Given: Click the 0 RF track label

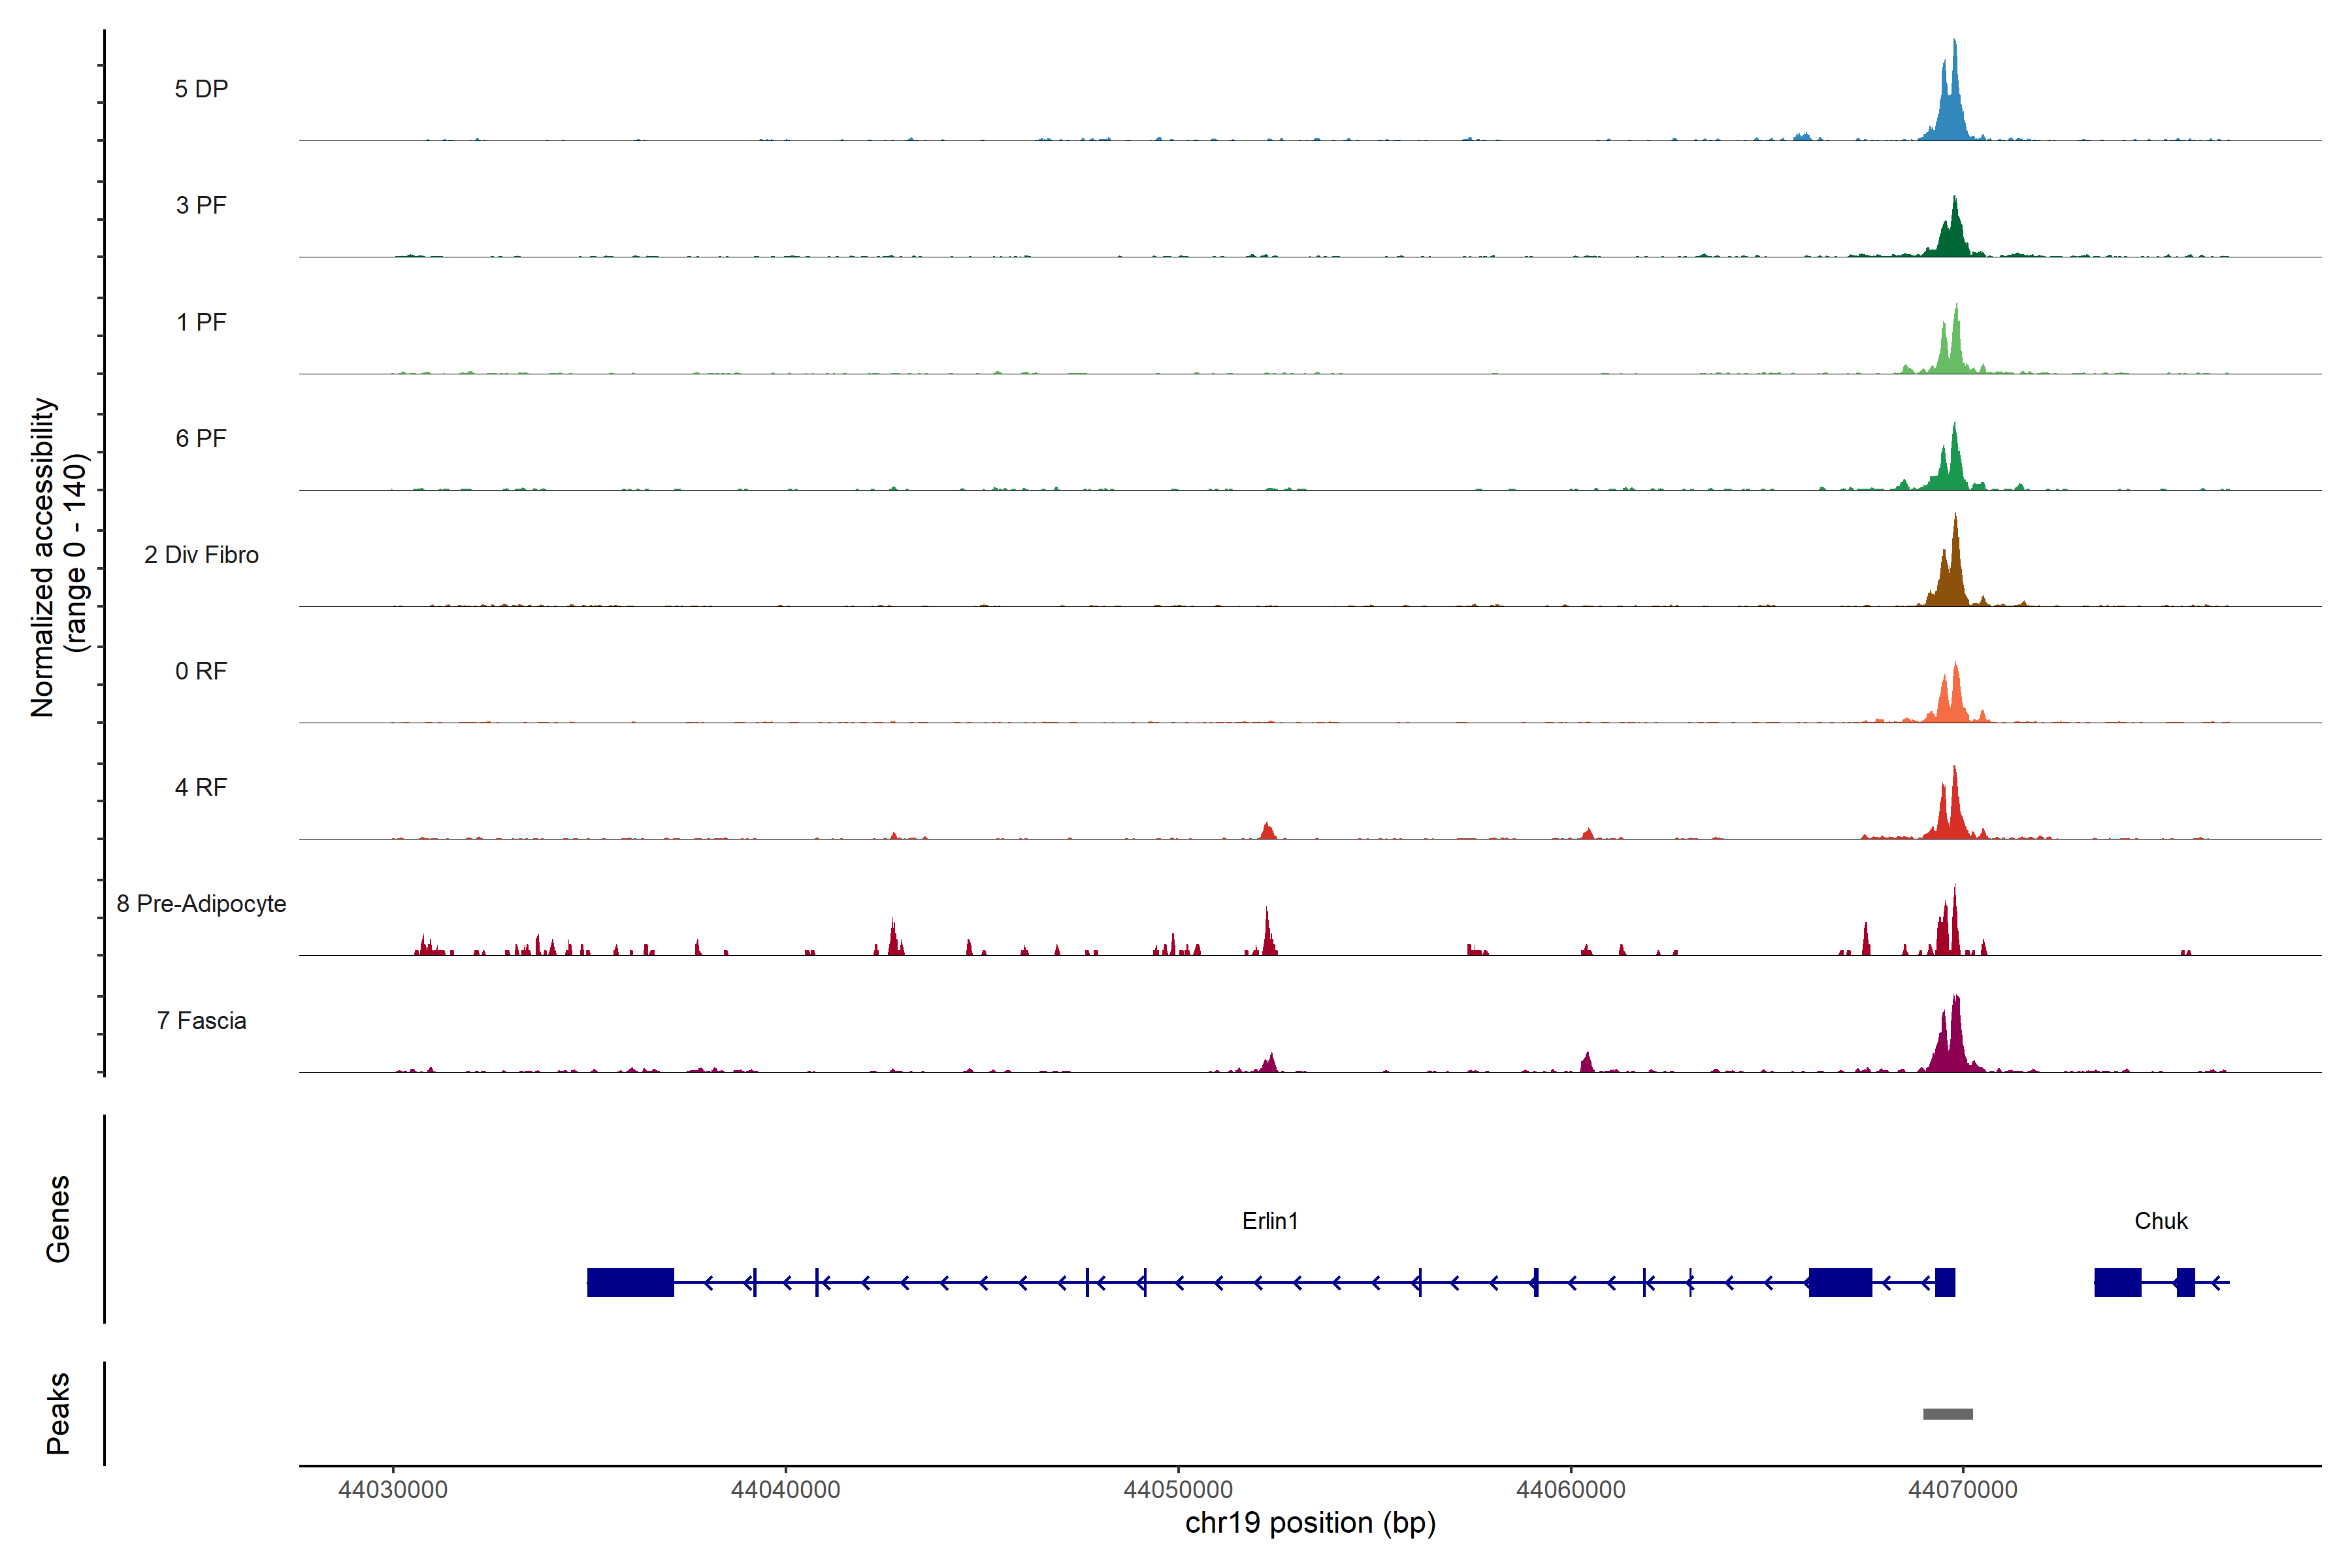Looking at the screenshot, I should pyautogui.click(x=201, y=671).
